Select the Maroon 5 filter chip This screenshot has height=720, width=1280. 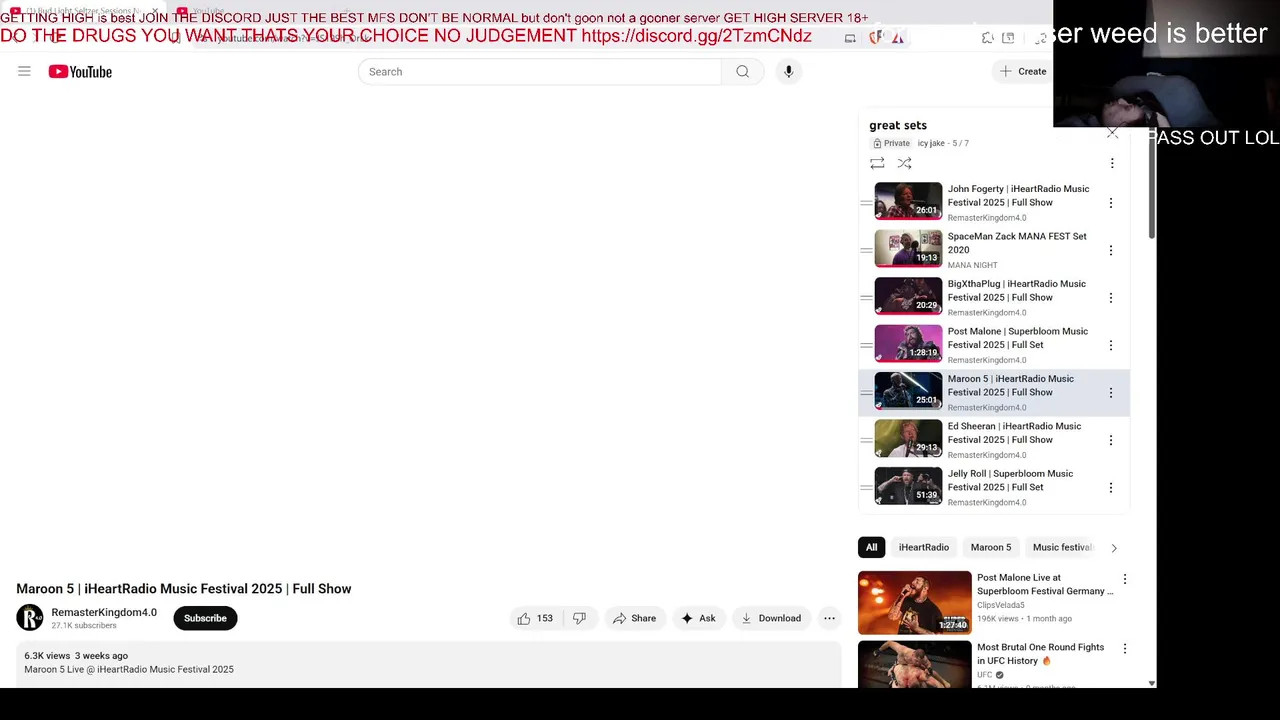[990, 547]
